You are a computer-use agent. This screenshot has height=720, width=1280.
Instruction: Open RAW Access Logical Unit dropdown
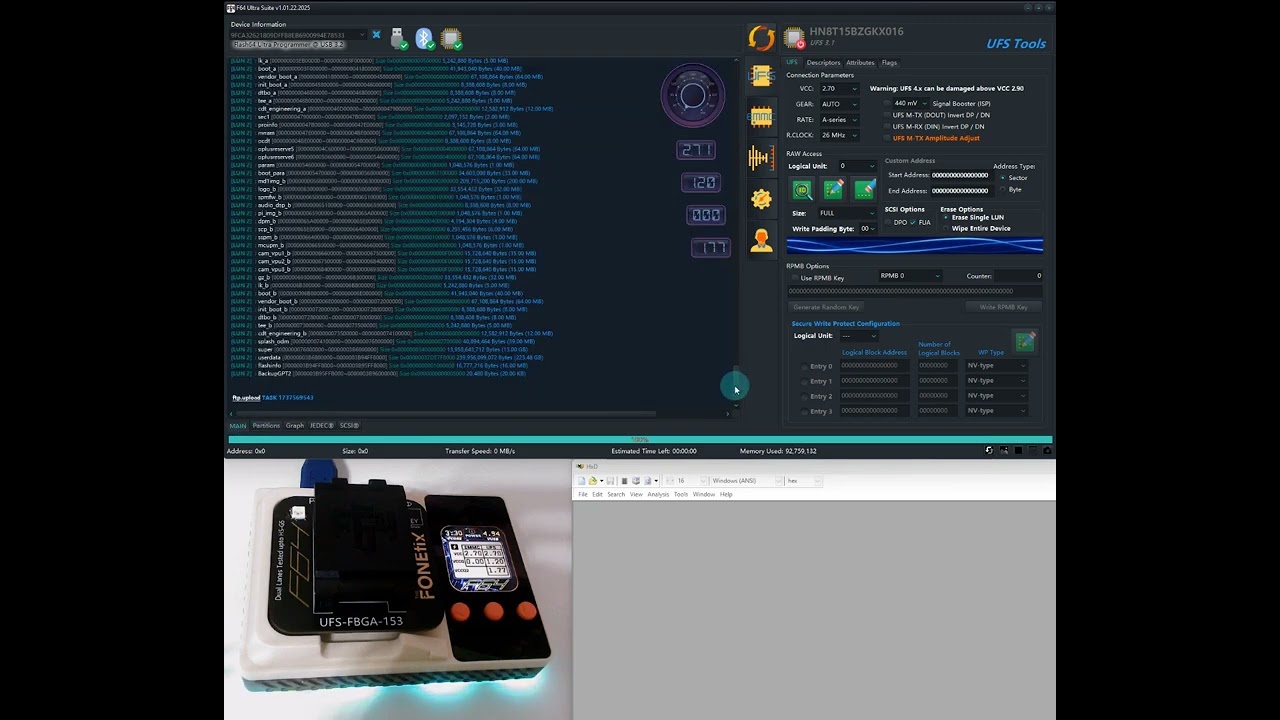click(x=857, y=166)
